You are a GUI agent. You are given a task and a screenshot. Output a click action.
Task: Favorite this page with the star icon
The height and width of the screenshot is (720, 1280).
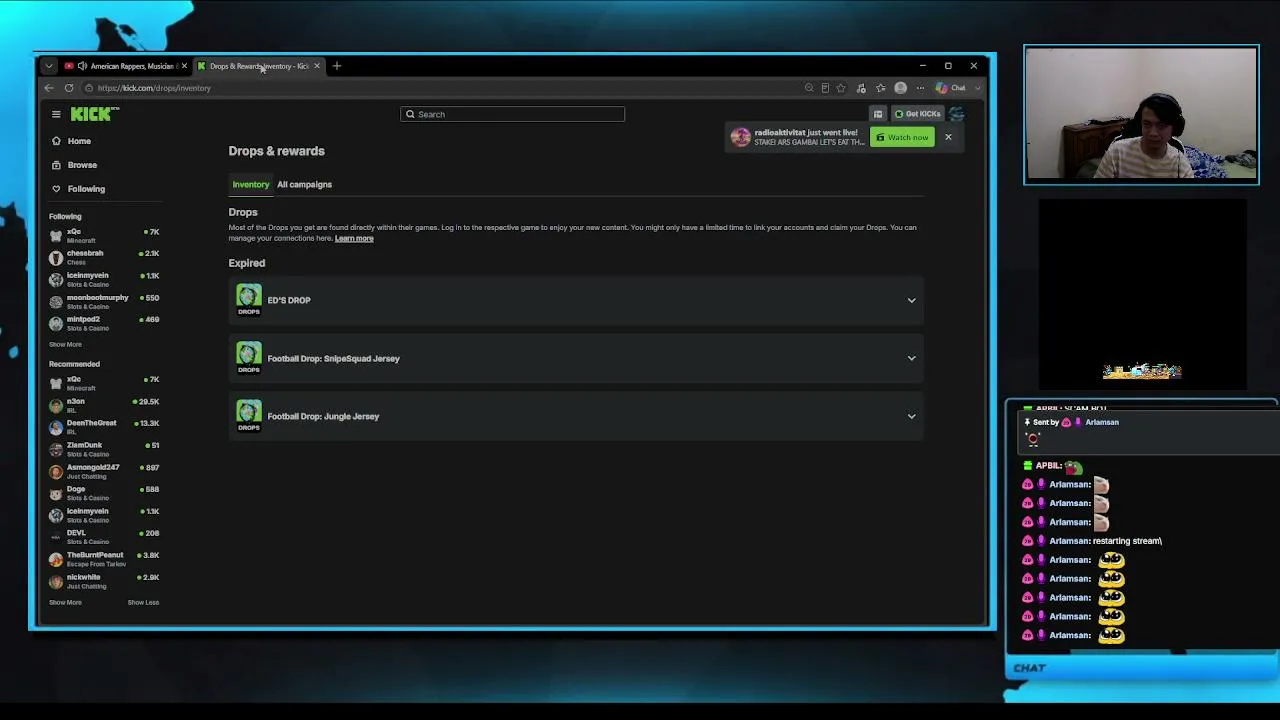[x=841, y=88]
